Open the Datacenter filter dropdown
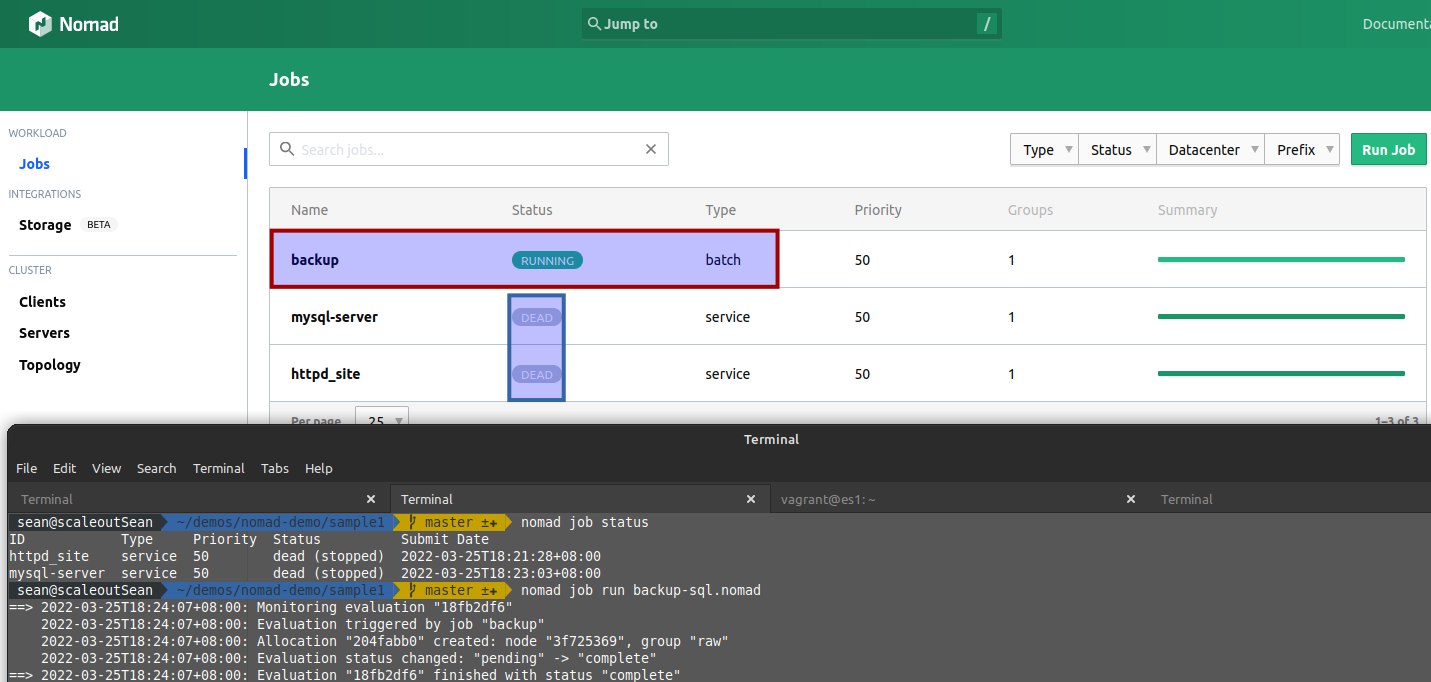The image size is (1431, 682). click(x=1210, y=149)
